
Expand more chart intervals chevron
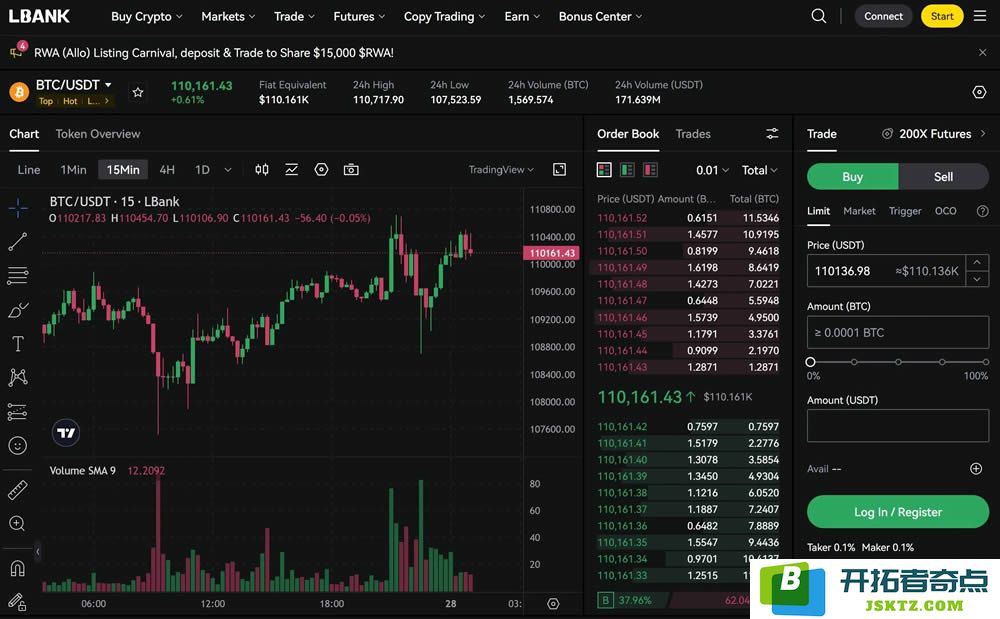point(228,170)
